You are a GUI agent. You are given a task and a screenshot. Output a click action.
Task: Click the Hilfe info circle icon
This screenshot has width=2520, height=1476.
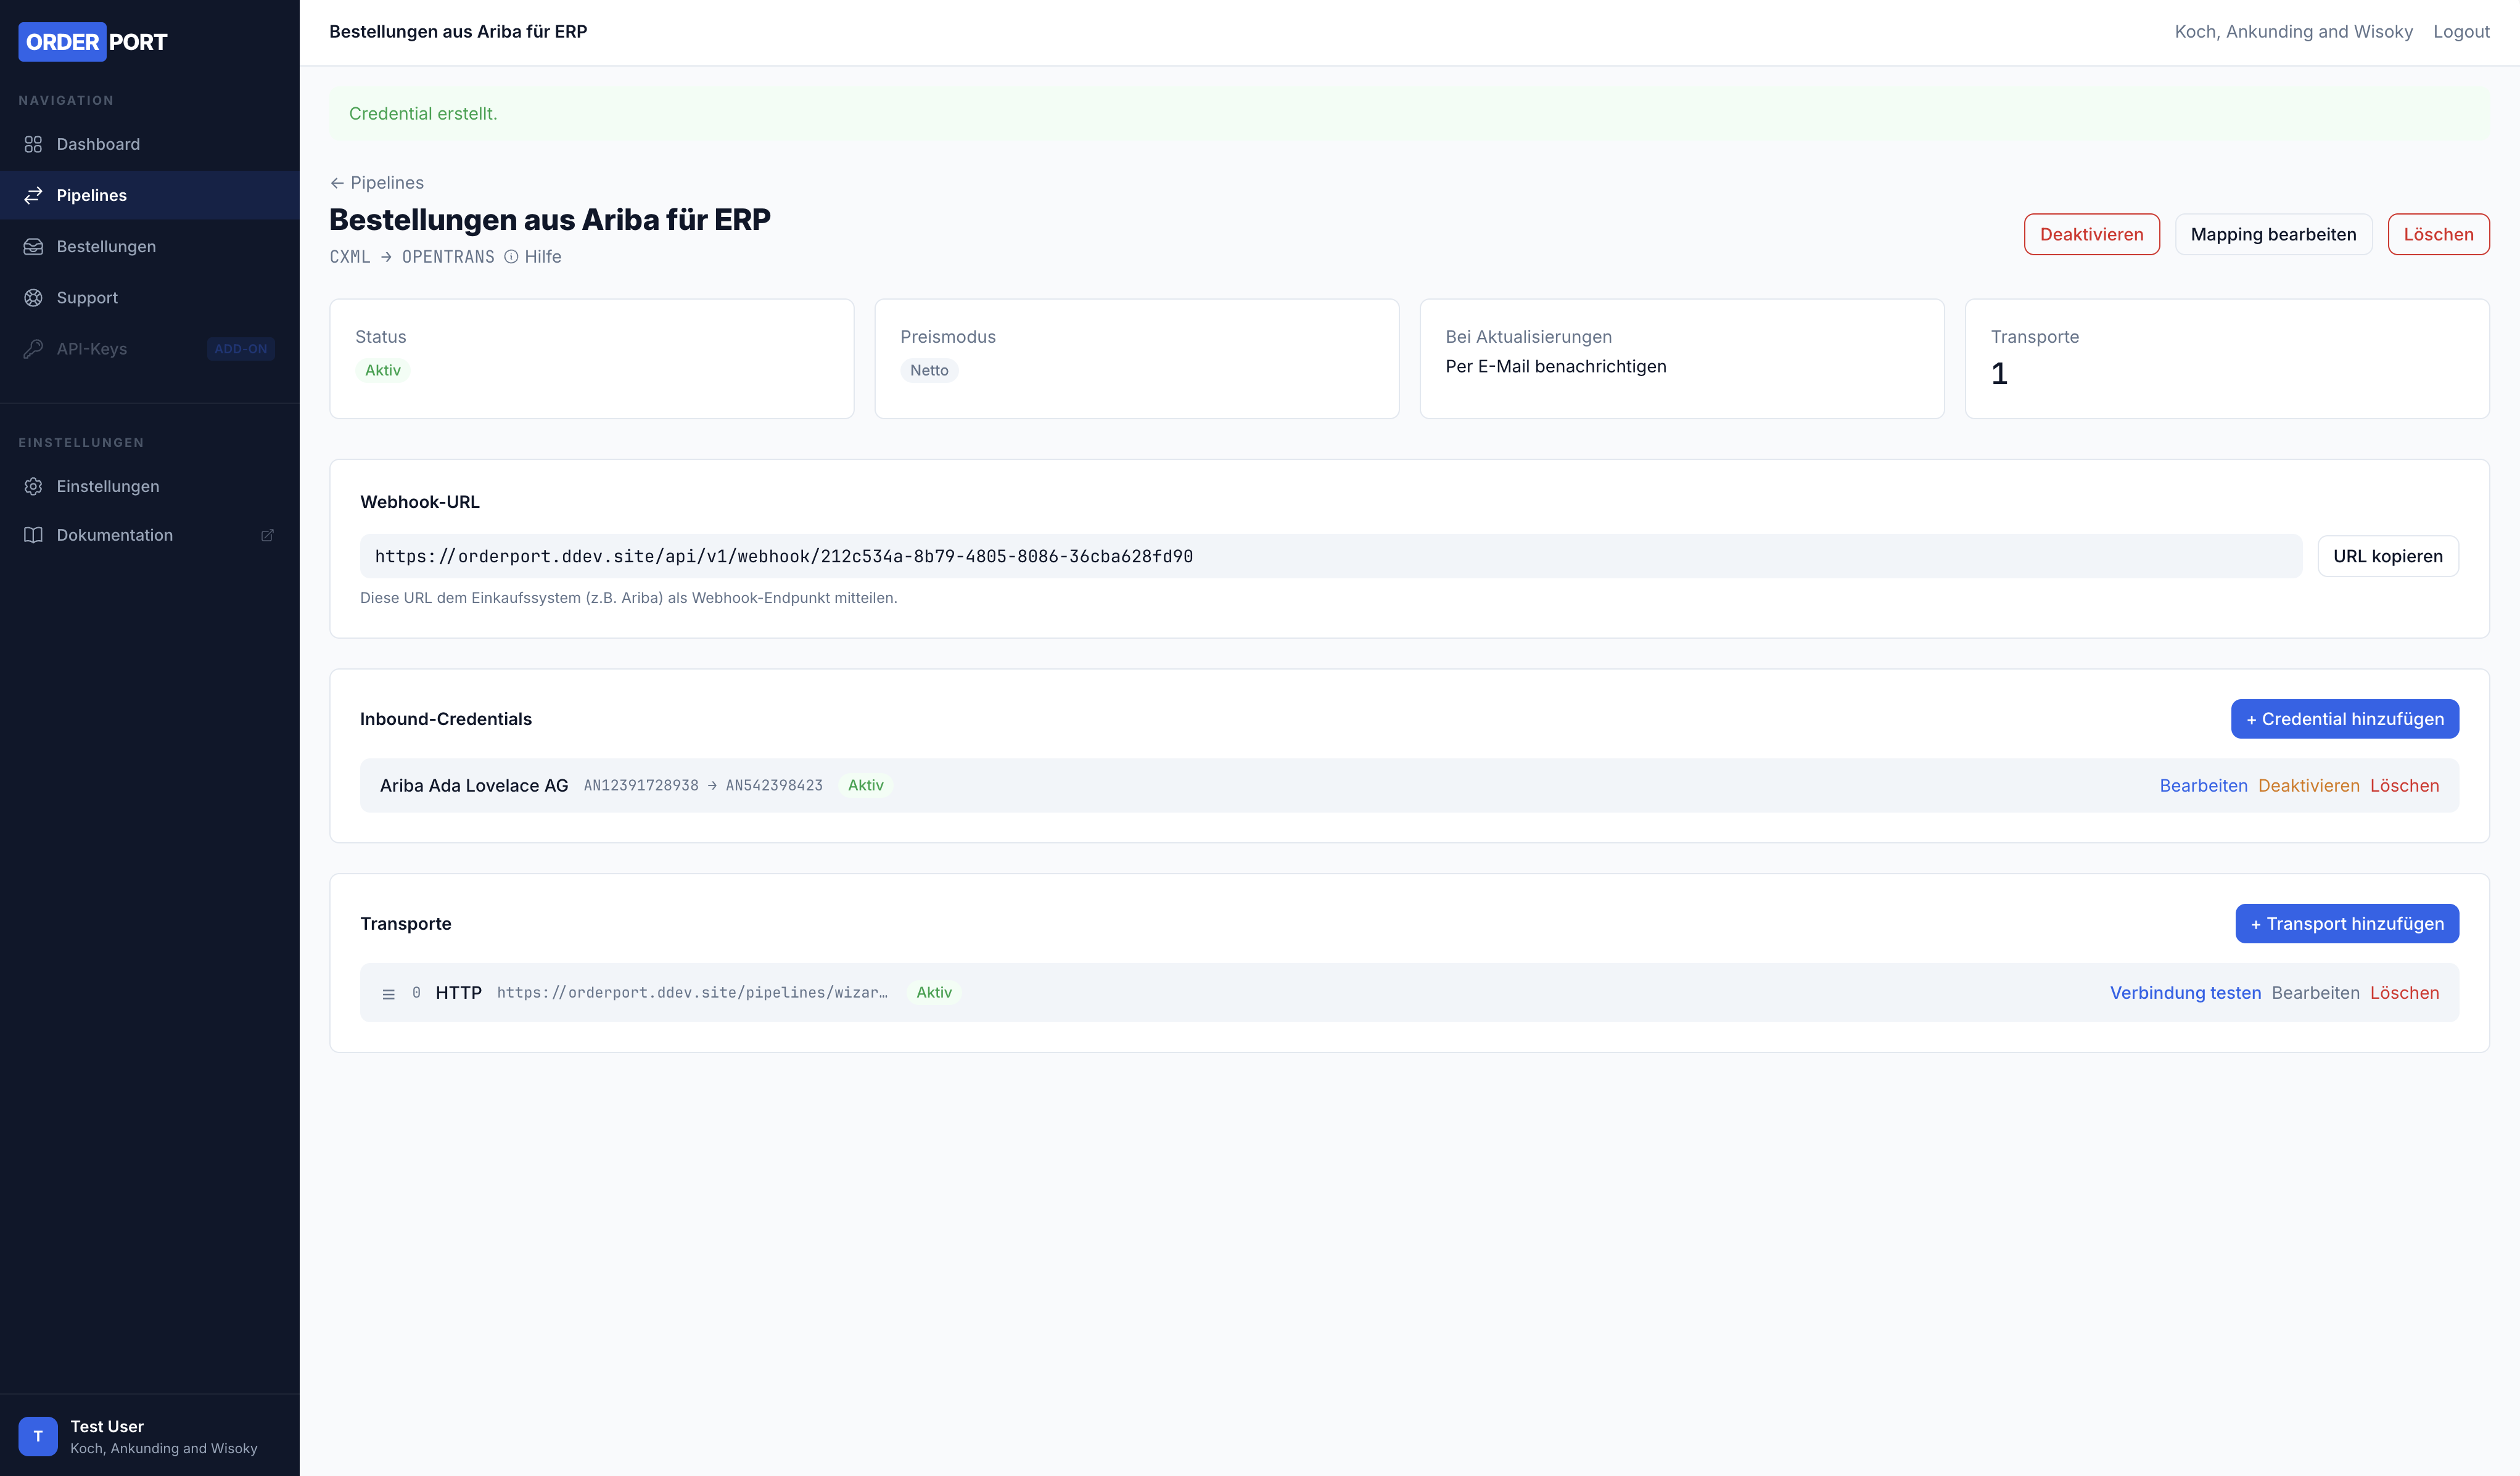511,257
